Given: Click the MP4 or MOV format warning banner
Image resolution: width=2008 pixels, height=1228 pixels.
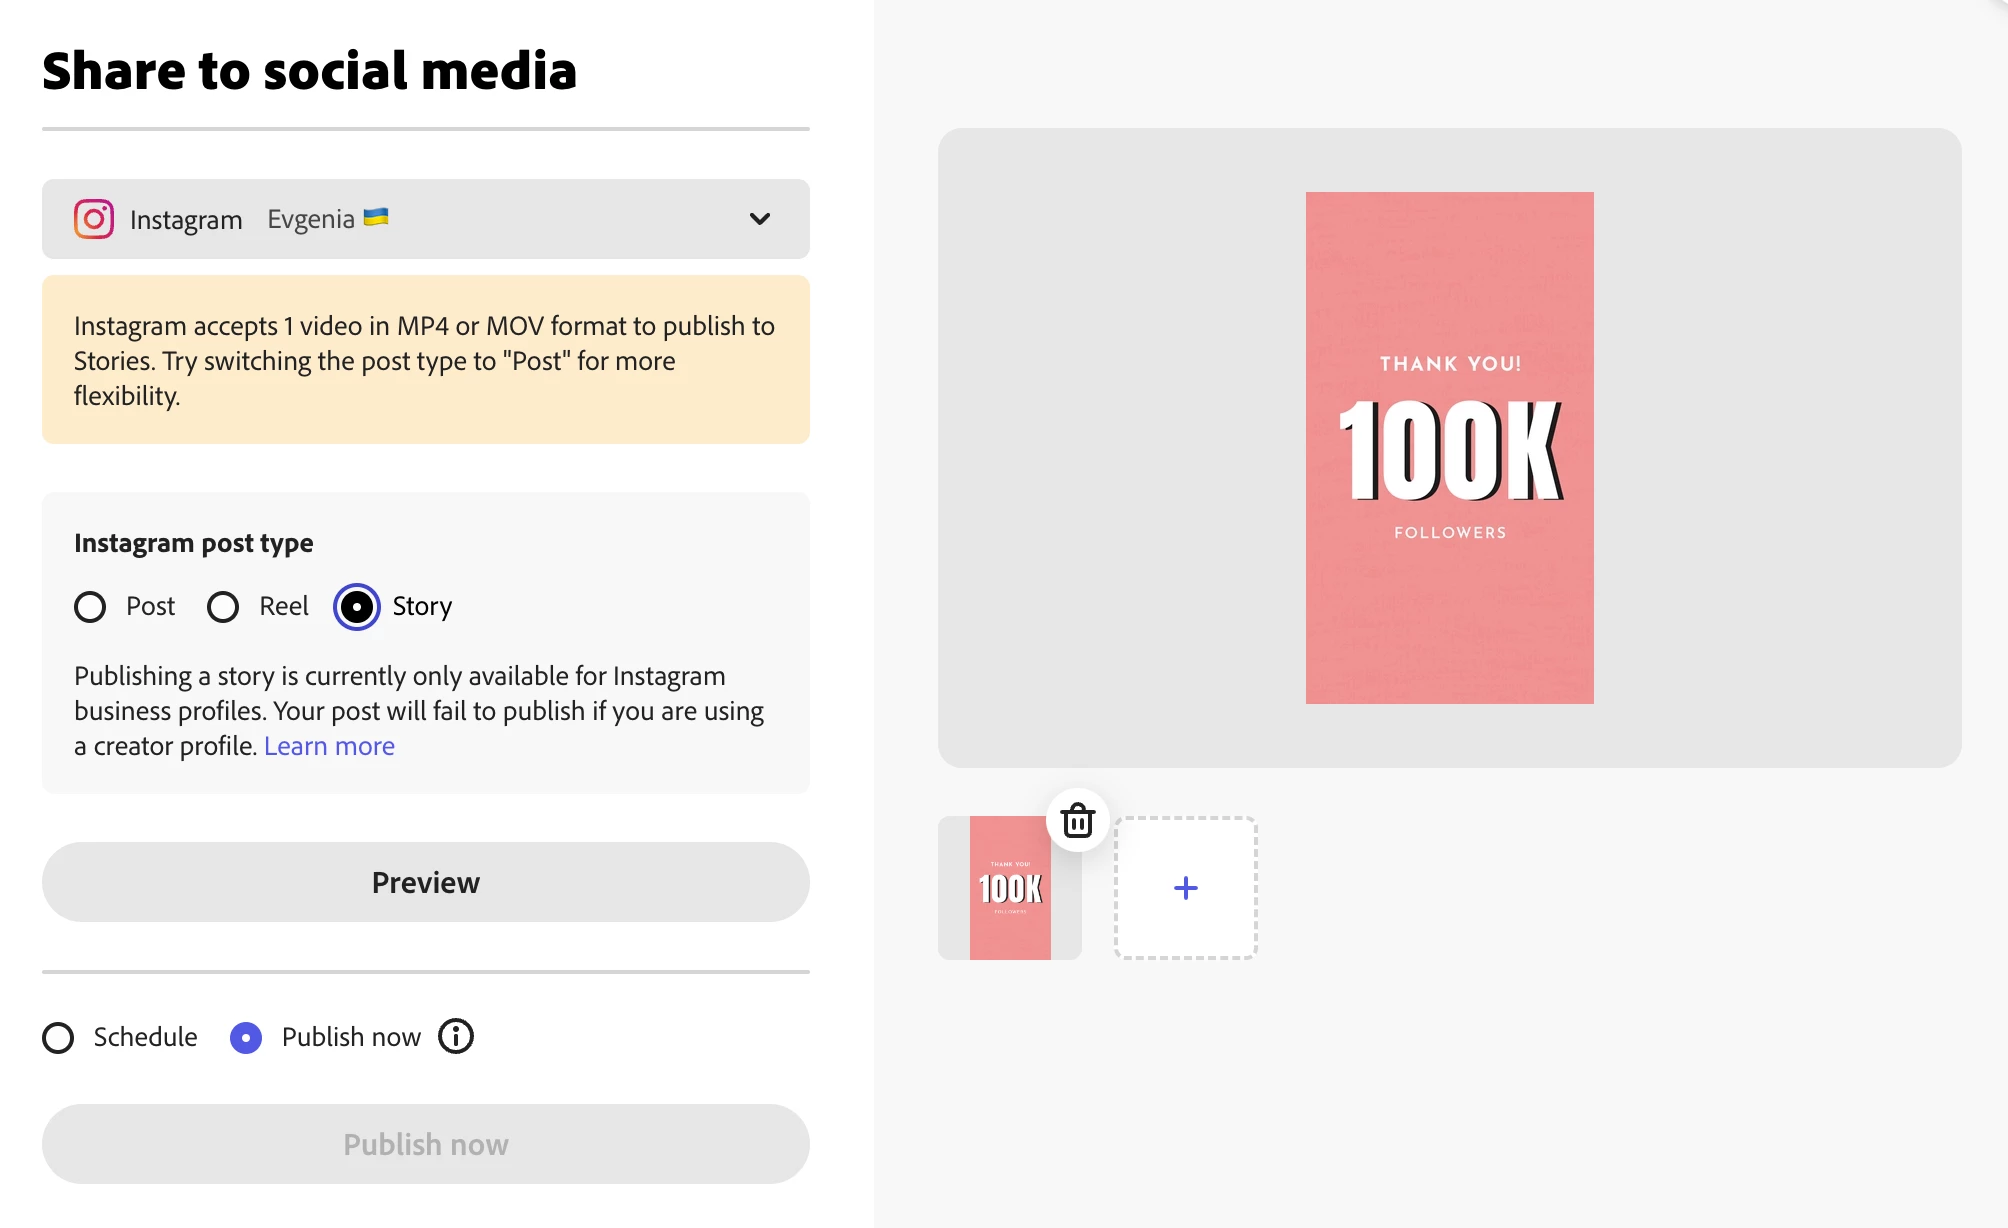Looking at the screenshot, I should pos(425,360).
